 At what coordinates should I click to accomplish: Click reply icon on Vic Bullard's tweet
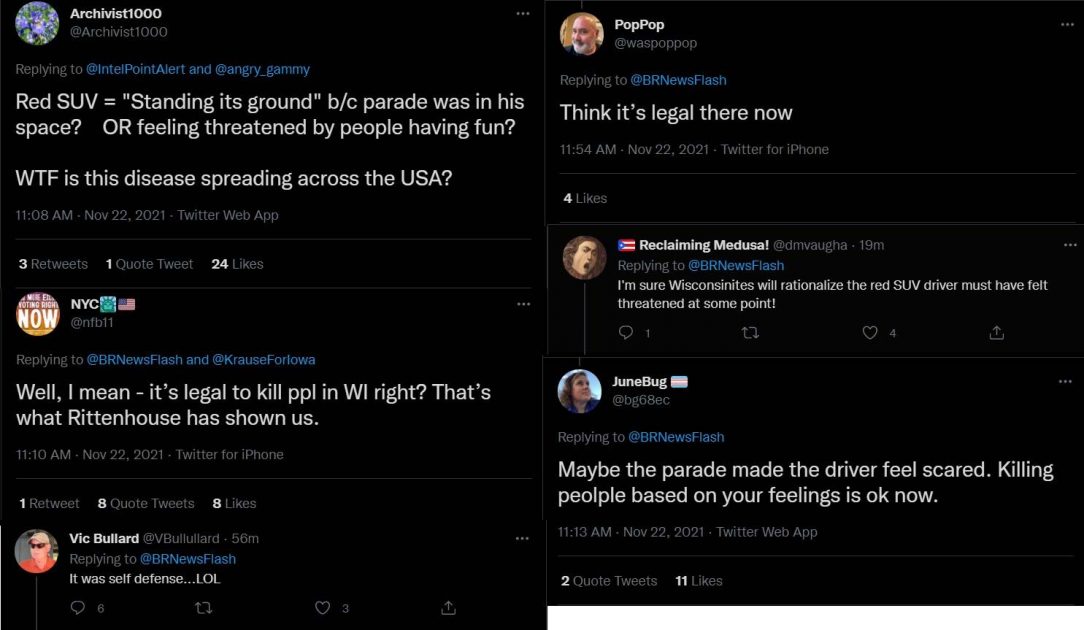point(78,607)
